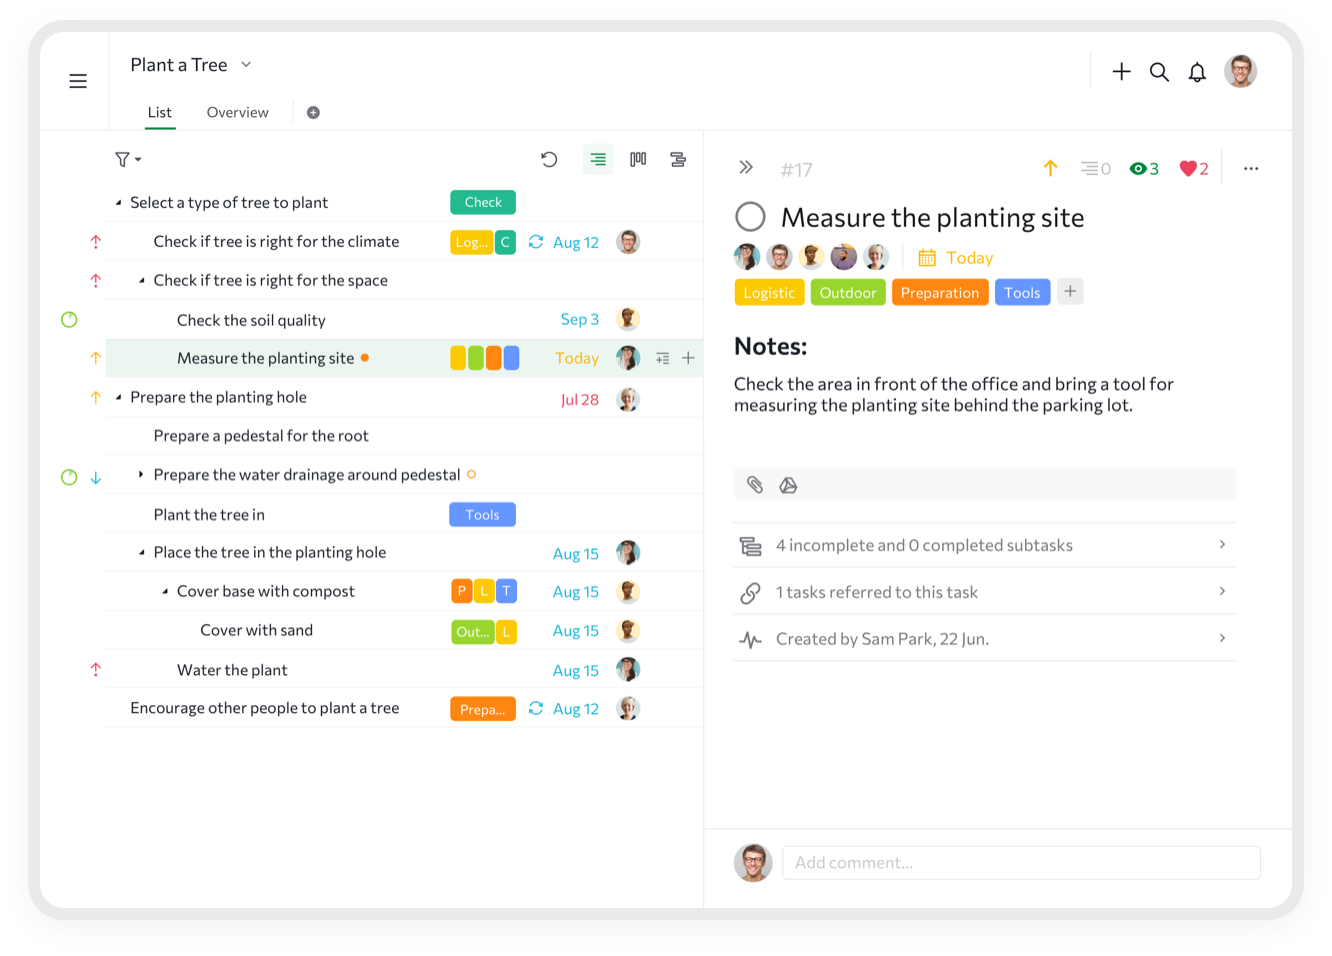This screenshot has height=956, width=1332.
Task: Add a new tag with the plus button
Action: pos(1070,291)
